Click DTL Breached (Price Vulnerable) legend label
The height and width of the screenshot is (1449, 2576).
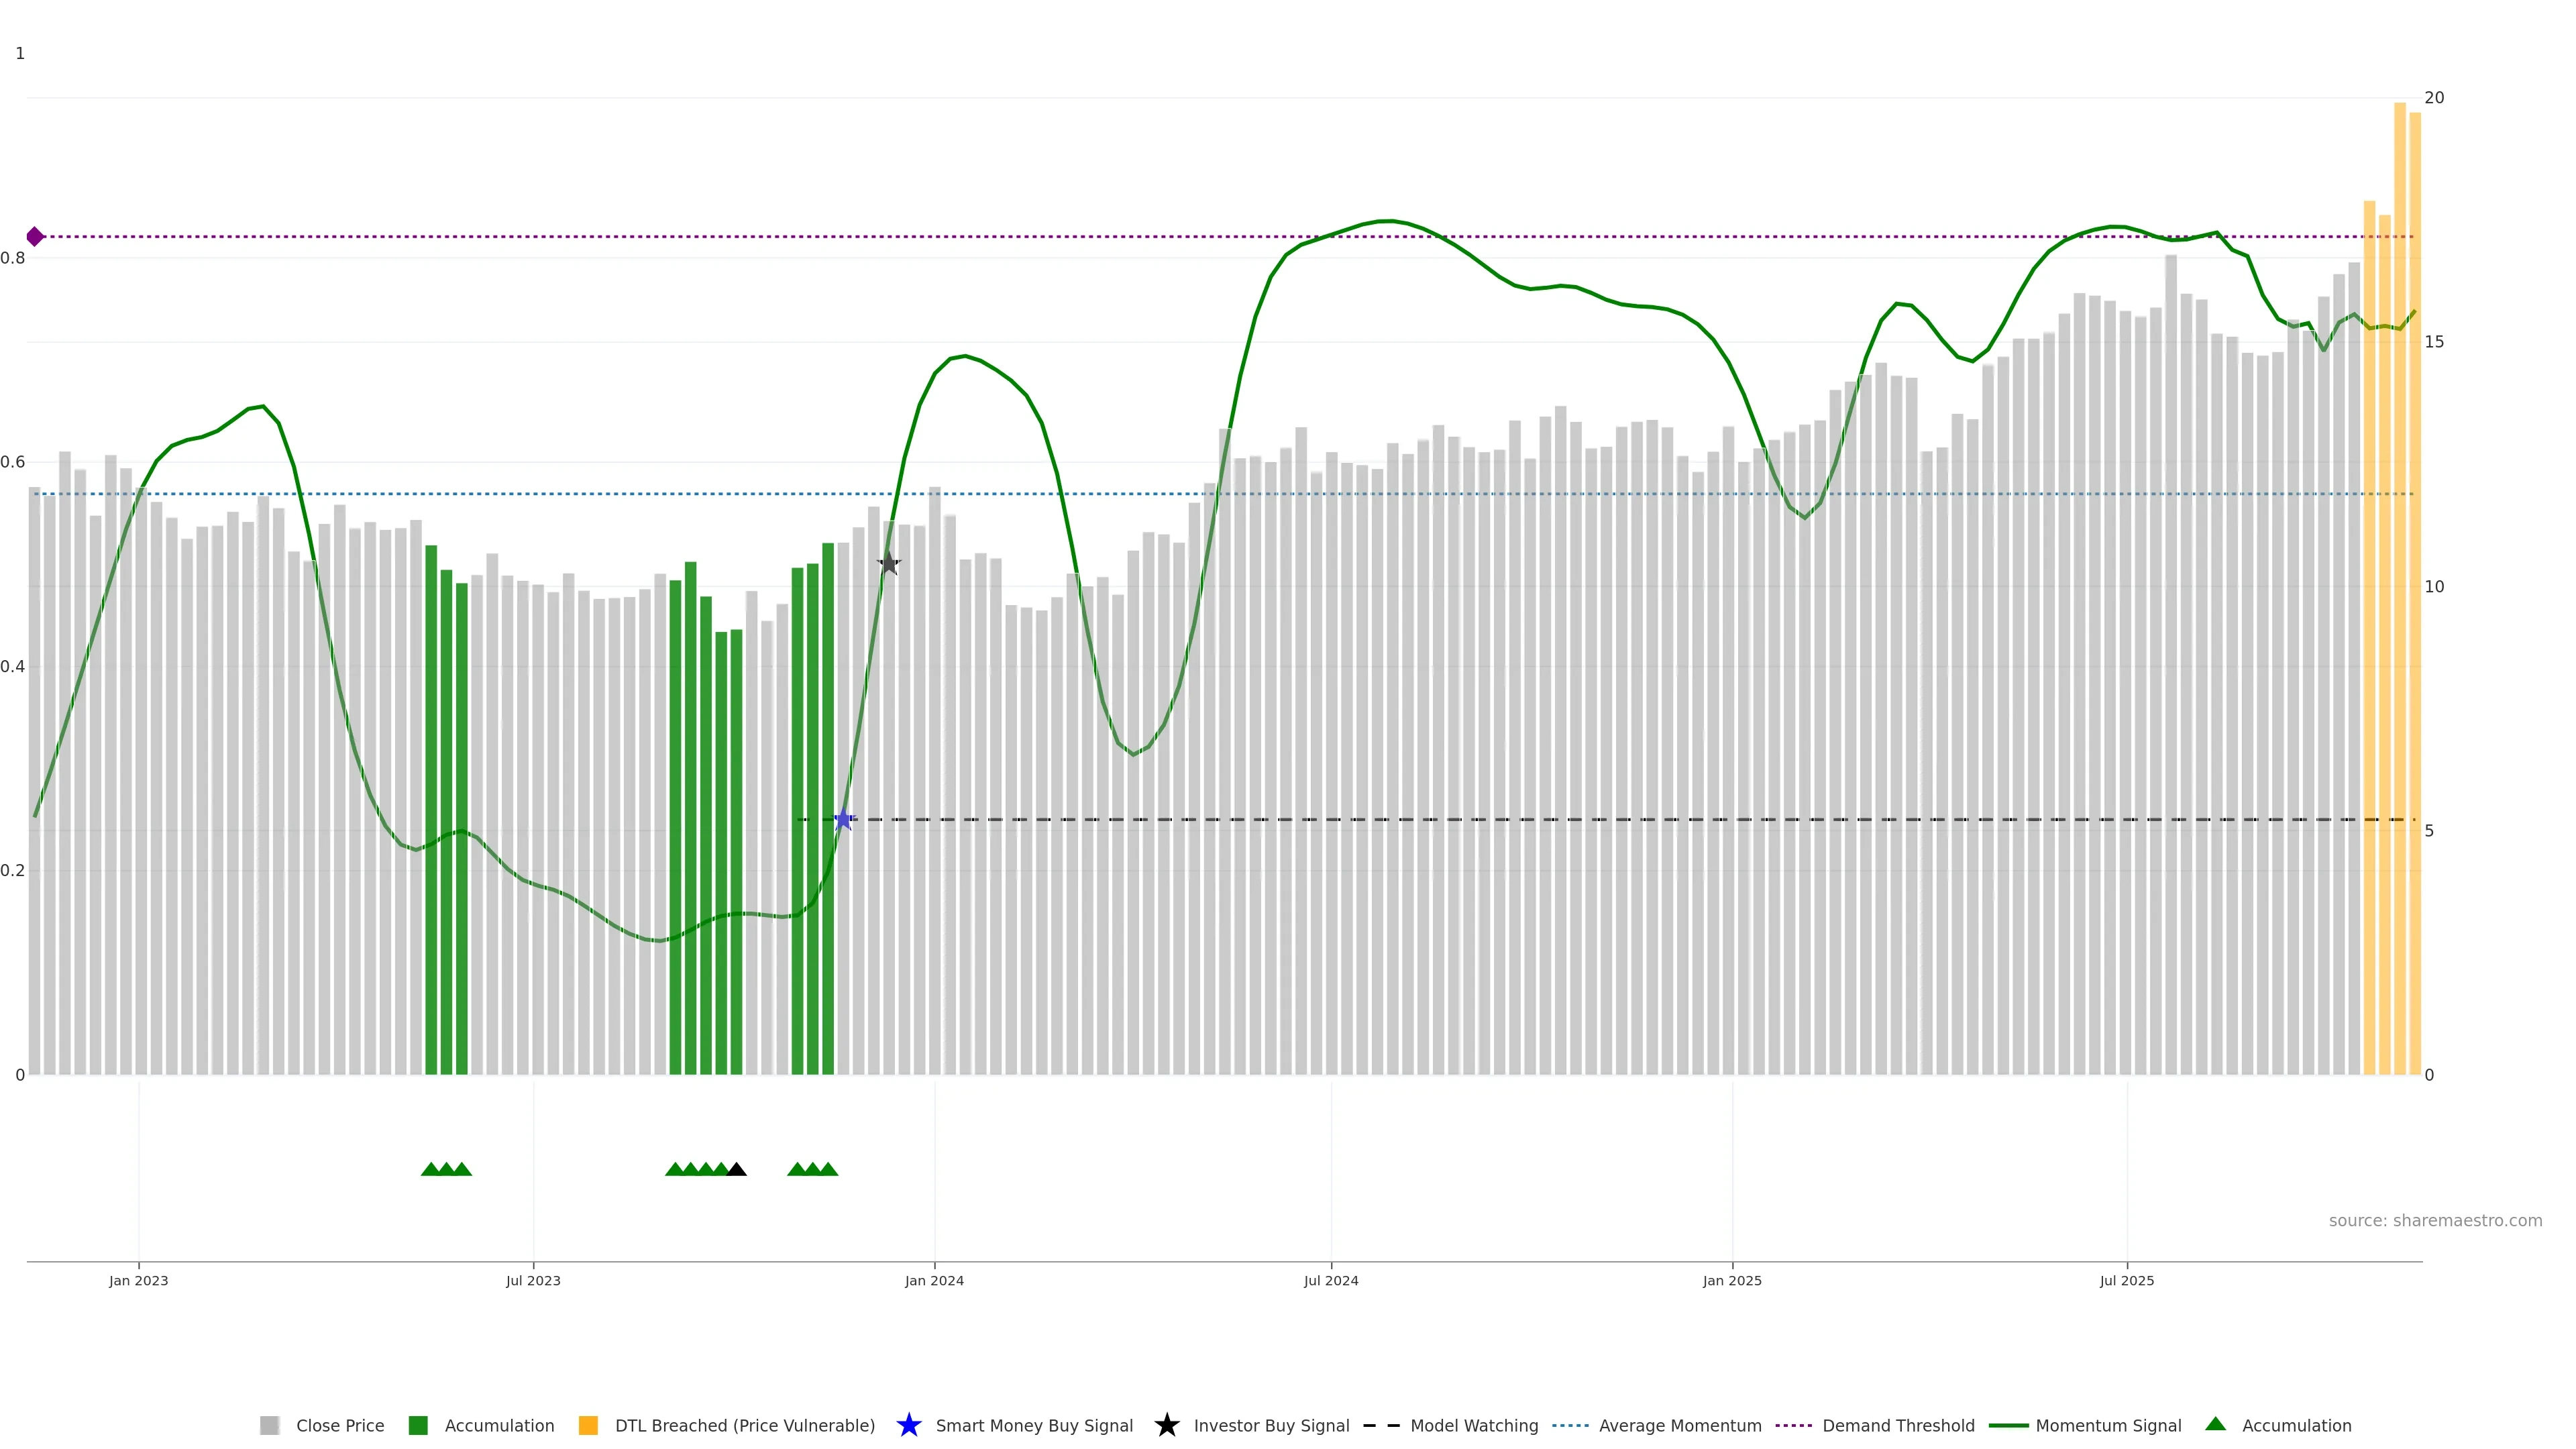click(744, 1425)
